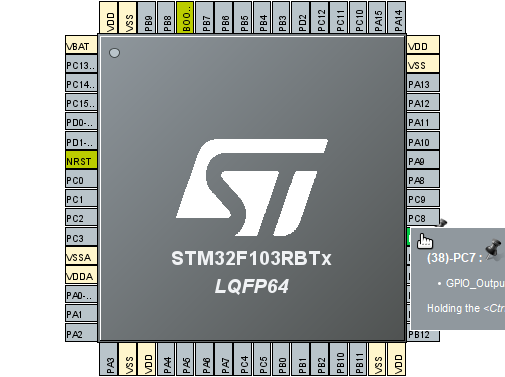Image resolution: width=505 pixels, height=377 pixels.
Task: Choose the PC2 pin
Action: point(81,217)
